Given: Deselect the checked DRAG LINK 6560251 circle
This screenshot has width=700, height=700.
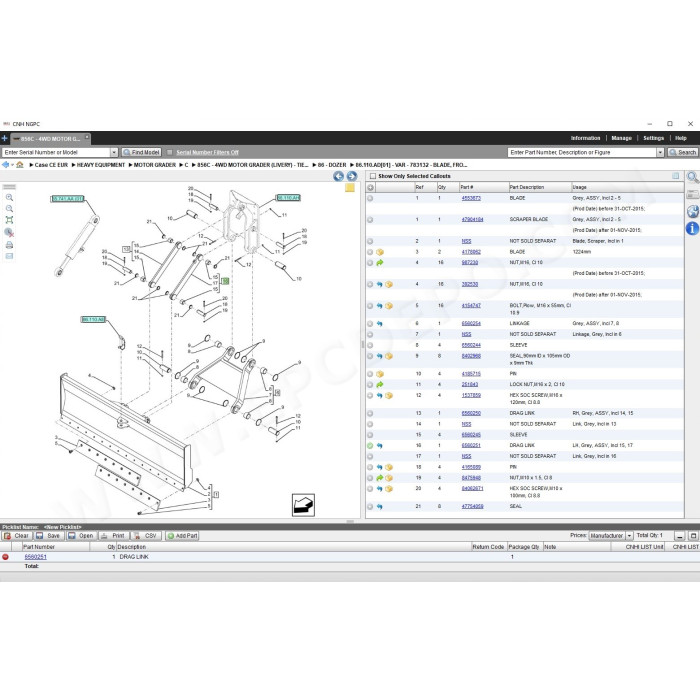Looking at the screenshot, I should pos(370,446).
